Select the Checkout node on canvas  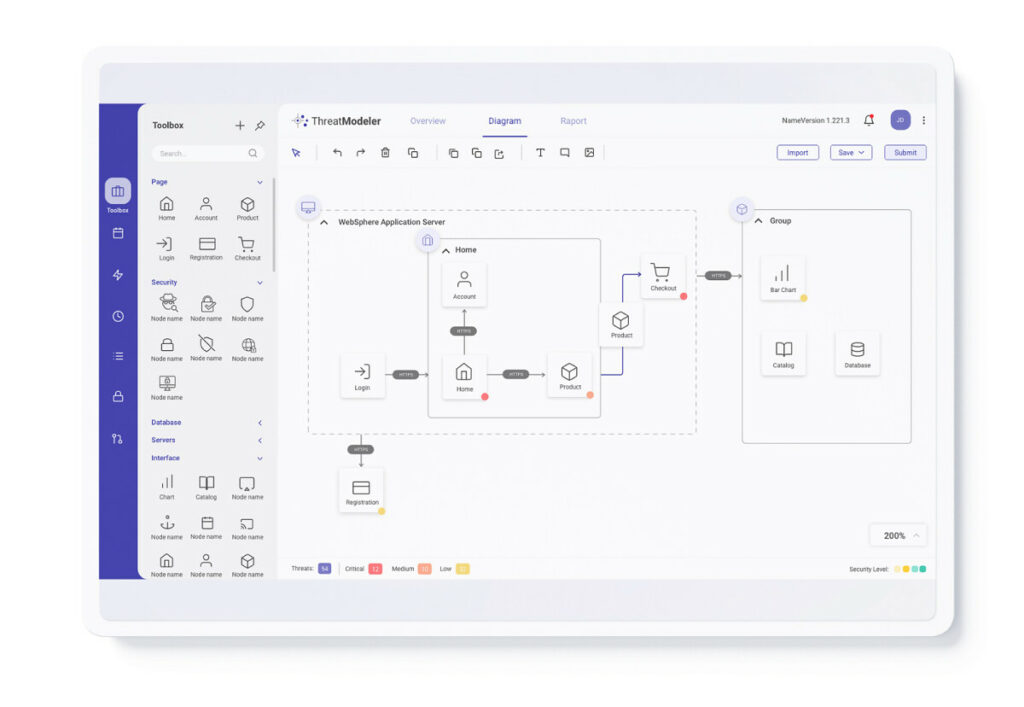663,276
